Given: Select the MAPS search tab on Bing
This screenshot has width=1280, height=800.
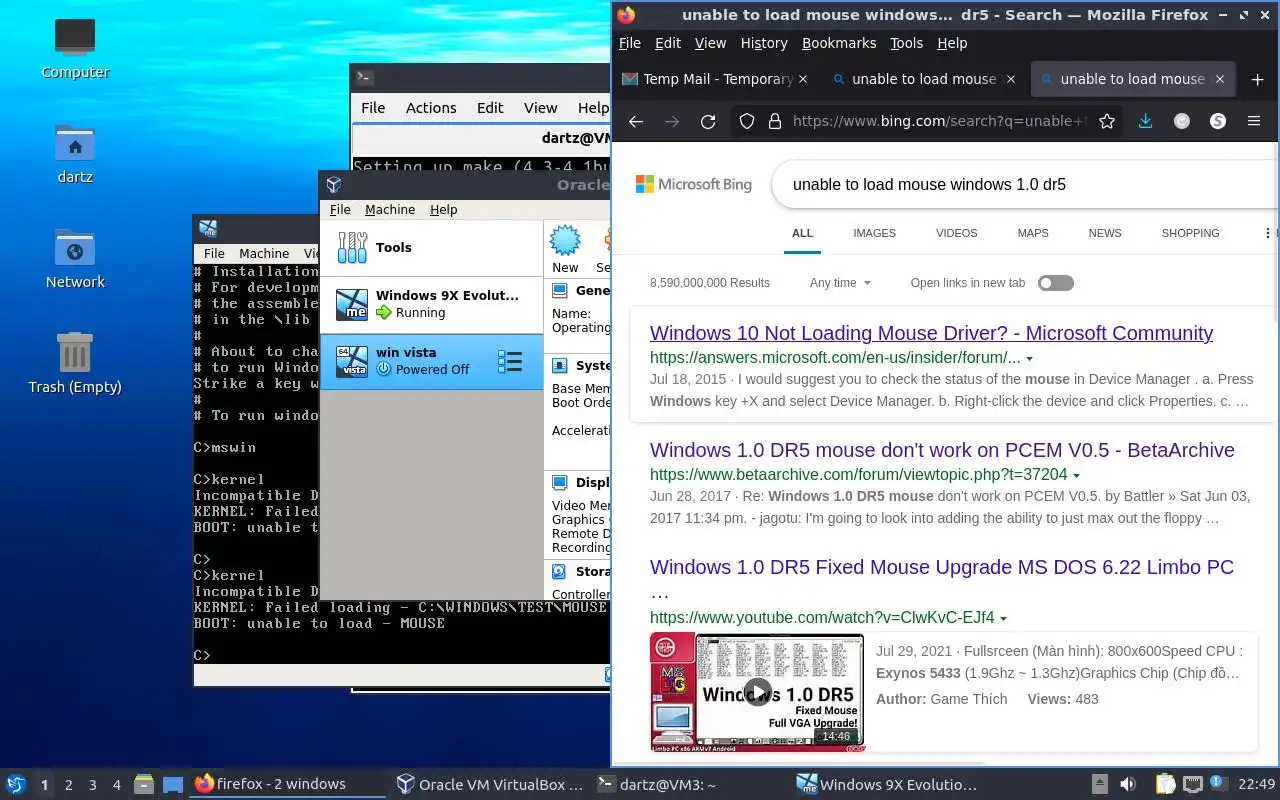Looking at the screenshot, I should 1033,233.
